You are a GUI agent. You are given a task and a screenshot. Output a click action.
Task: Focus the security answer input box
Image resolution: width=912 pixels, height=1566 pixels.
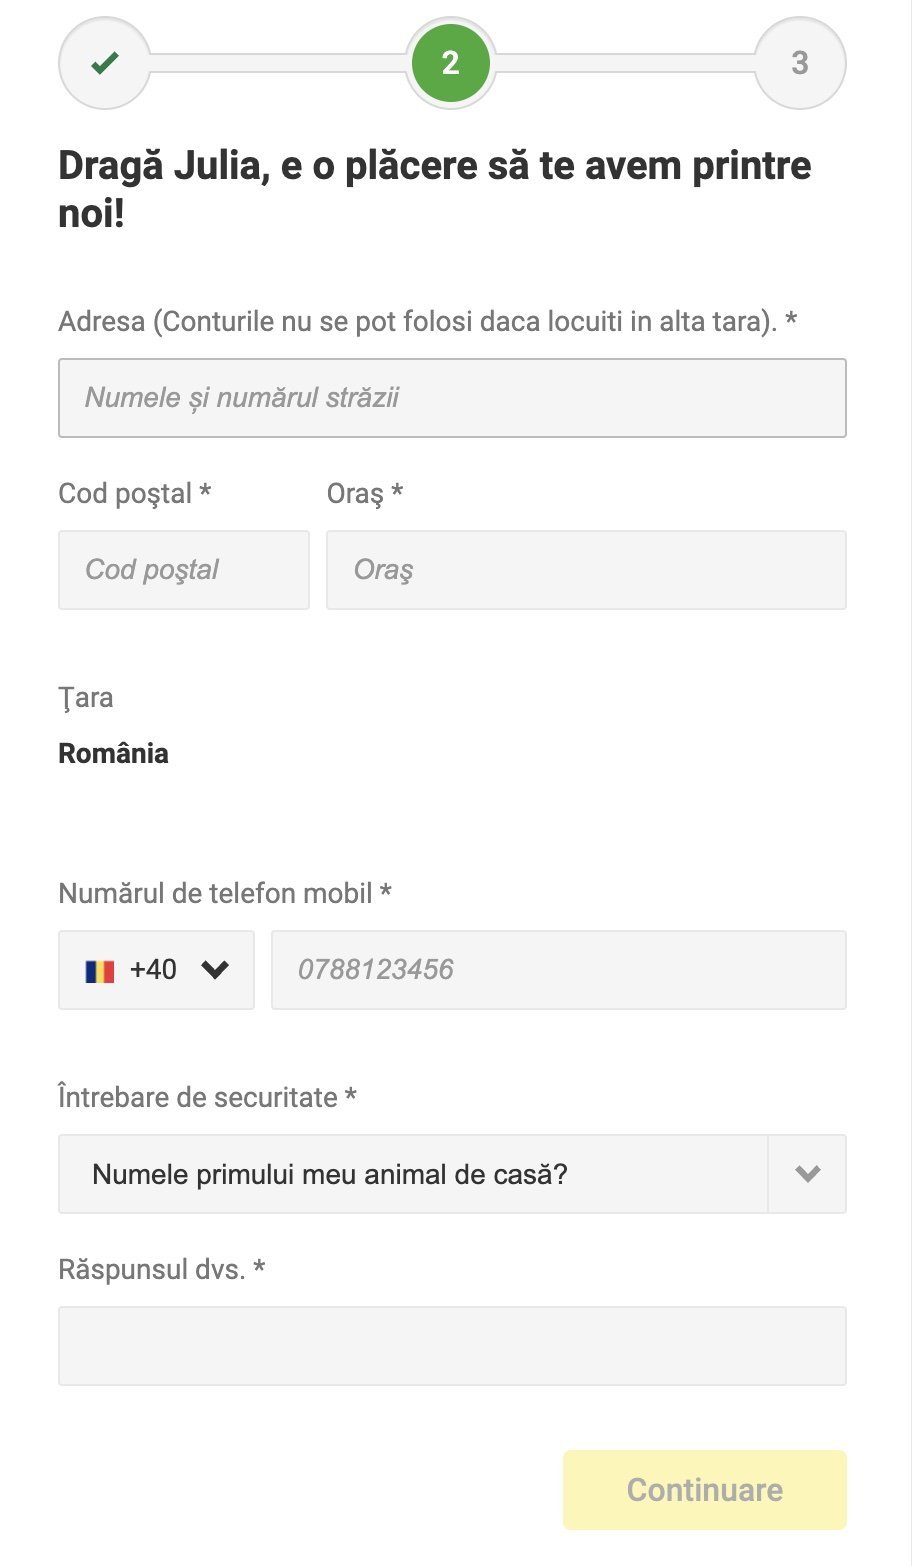click(x=452, y=1346)
